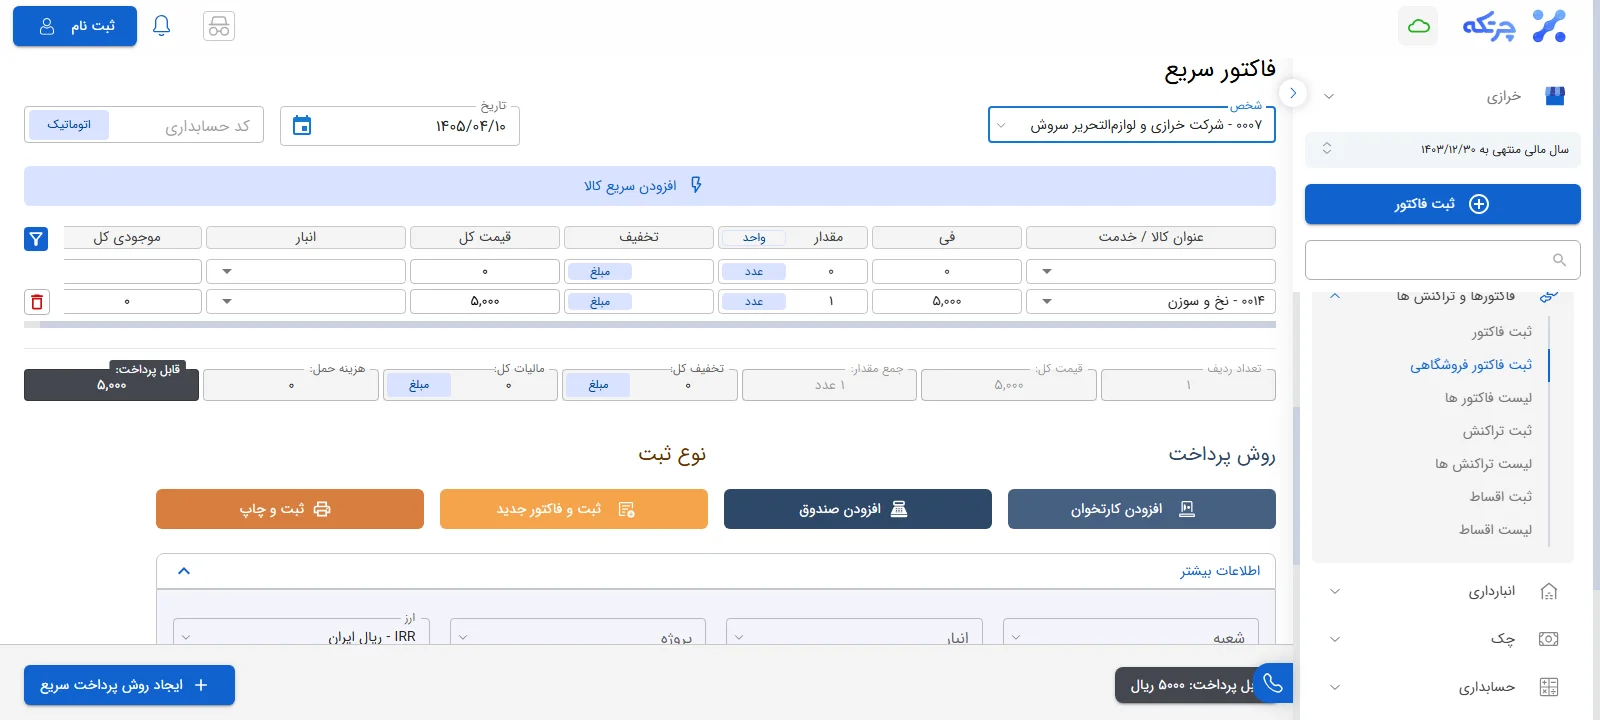The height and width of the screenshot is (720, 1600).
Task: Open لیست تراکنش ها menu item
Action: [x=1483, y=464]
